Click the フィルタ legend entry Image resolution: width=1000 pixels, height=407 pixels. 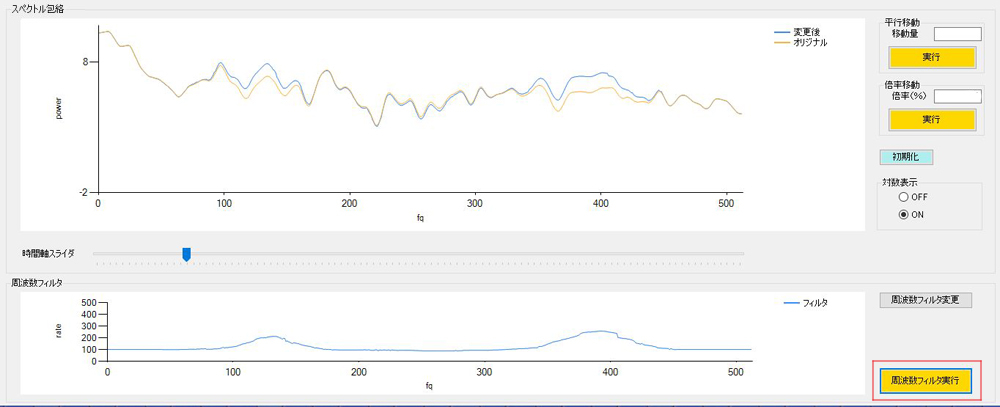(806, 302)
